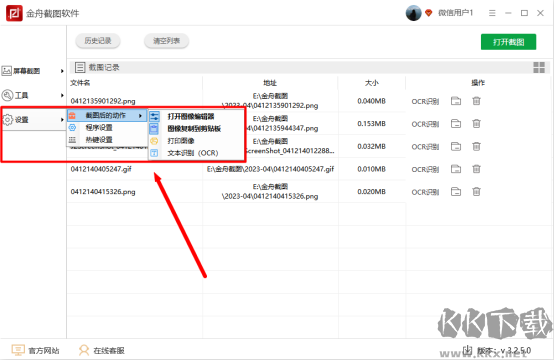This screenshot has height=360, width=554.
Task: Select 图像复制到剪贴板 option
Action: [x=196, y=129]
